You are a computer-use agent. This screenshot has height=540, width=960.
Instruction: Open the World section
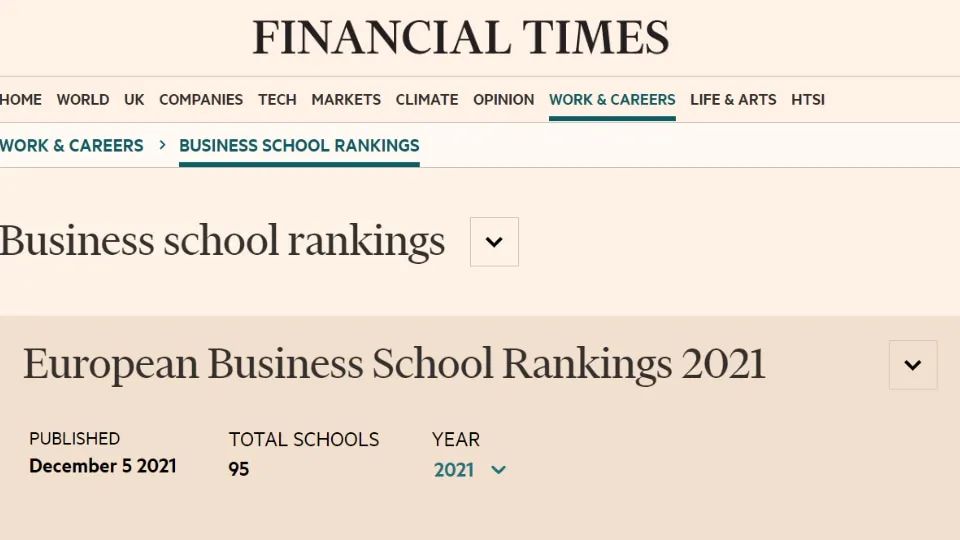coord(83,99)
